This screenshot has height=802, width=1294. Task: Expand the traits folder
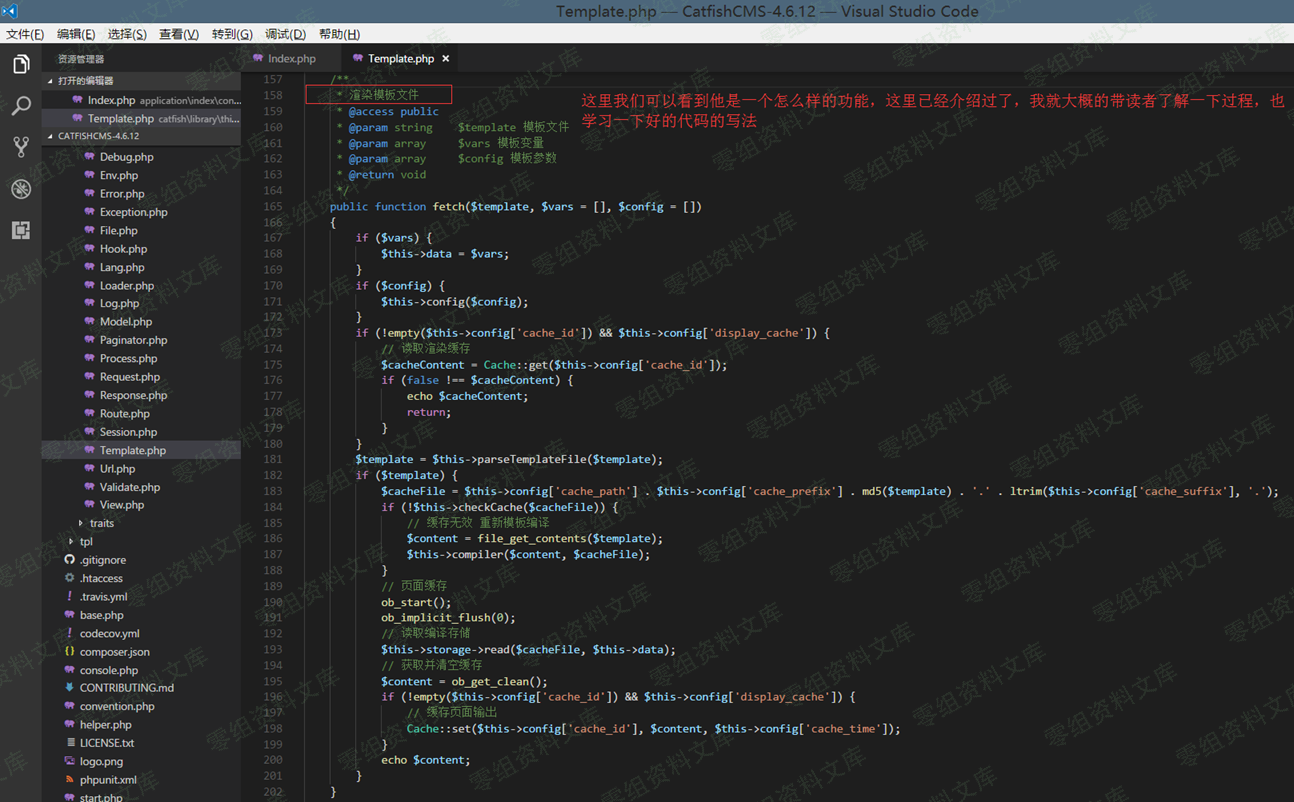(101, 523)
